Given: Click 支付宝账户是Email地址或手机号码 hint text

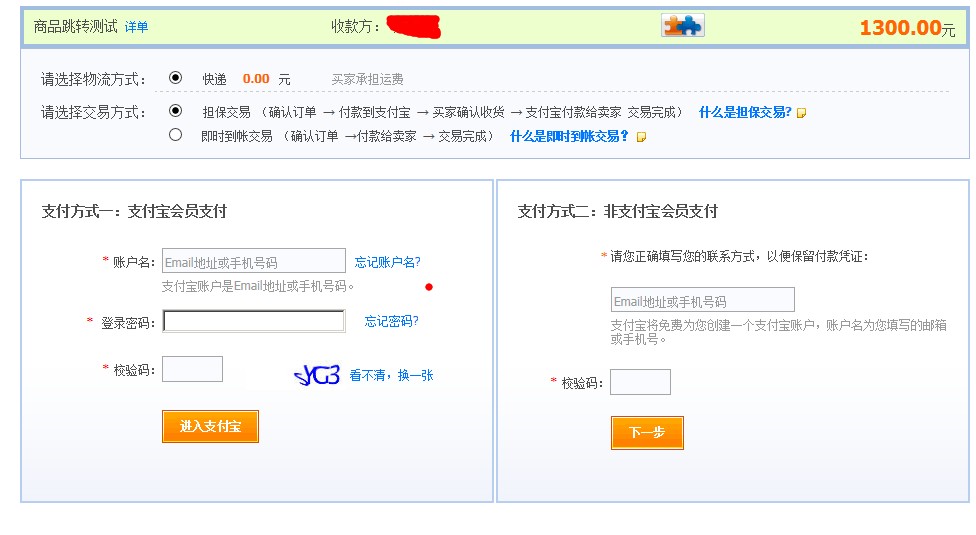Looking at the screenshot, I should tap(258, 286).
